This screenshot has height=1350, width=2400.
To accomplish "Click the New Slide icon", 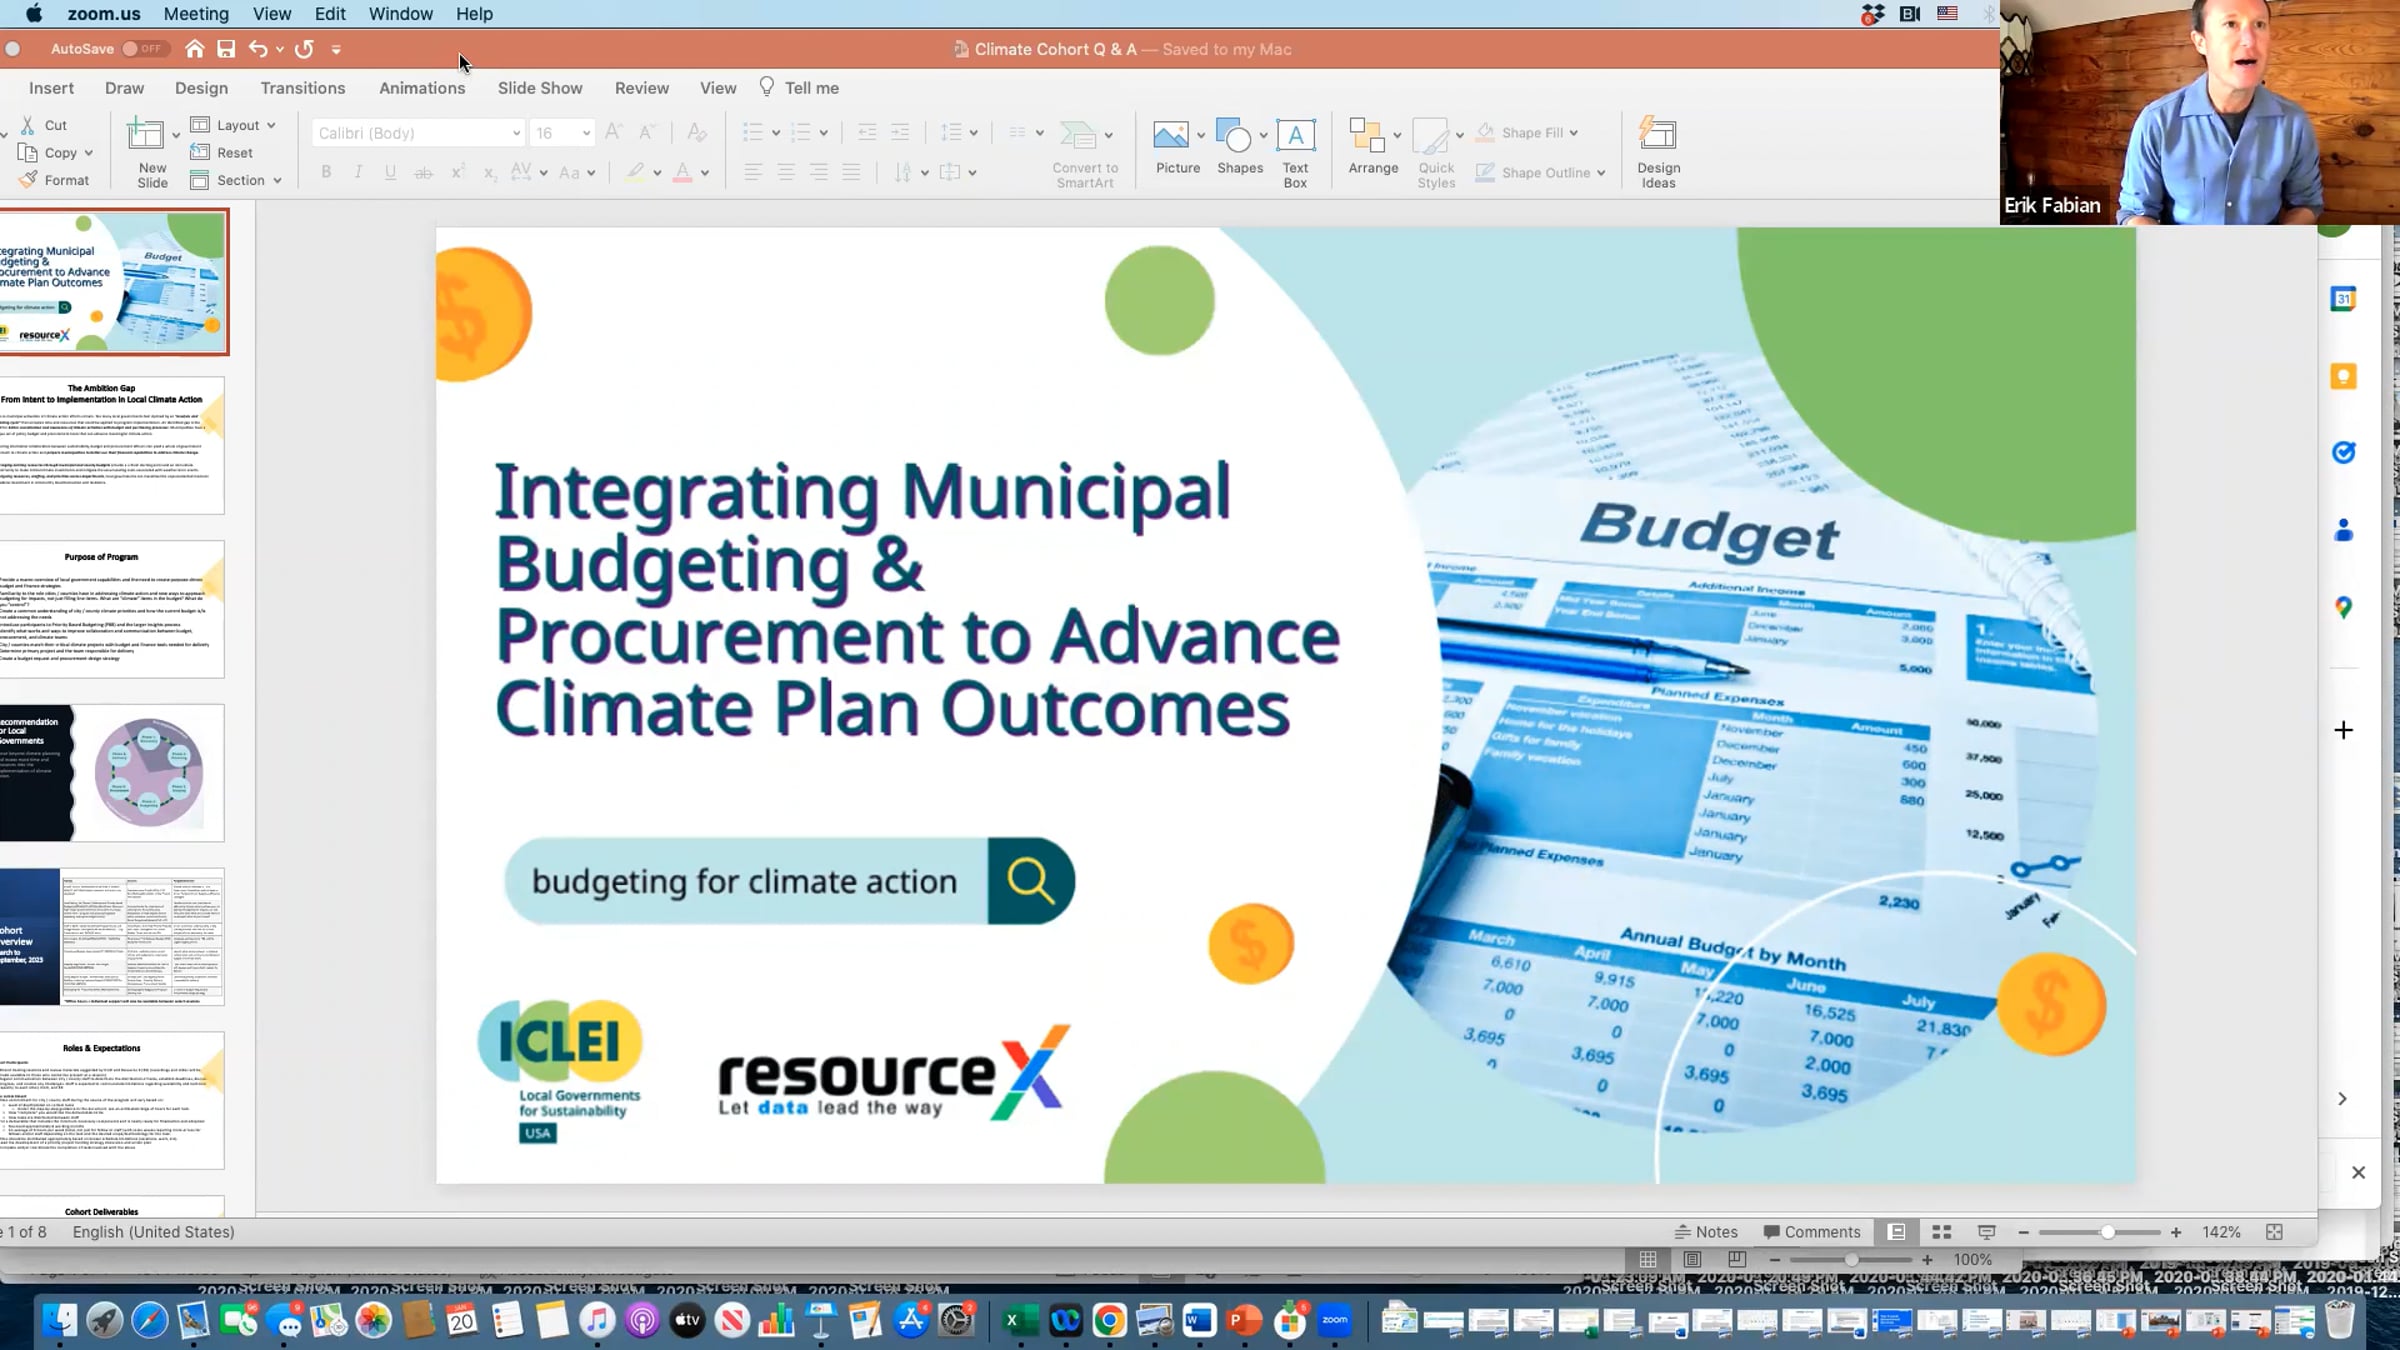I will tap(146, 135).
